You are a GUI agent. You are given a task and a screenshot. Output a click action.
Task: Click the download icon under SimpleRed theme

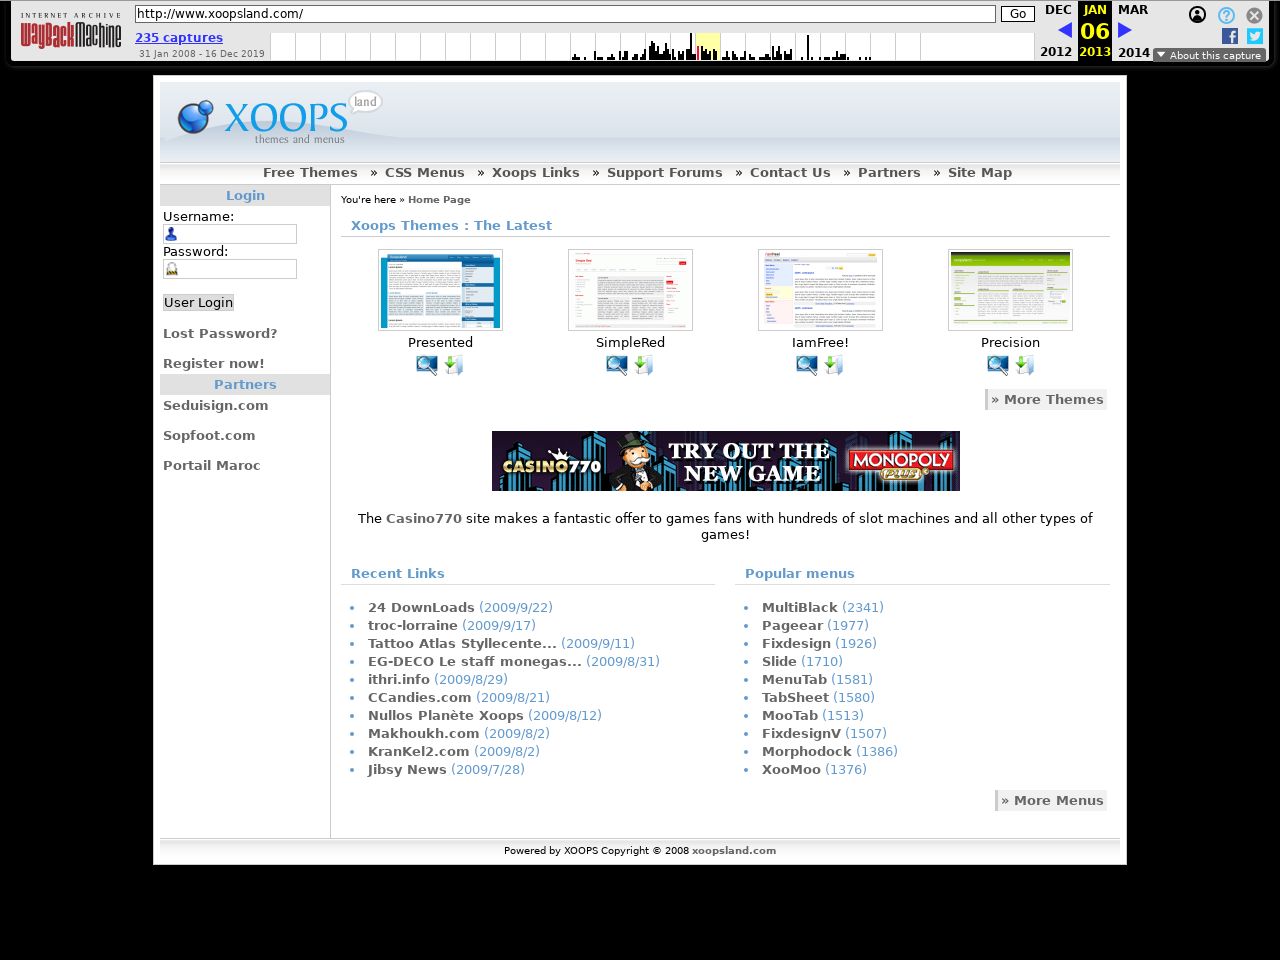click(644, 366)
